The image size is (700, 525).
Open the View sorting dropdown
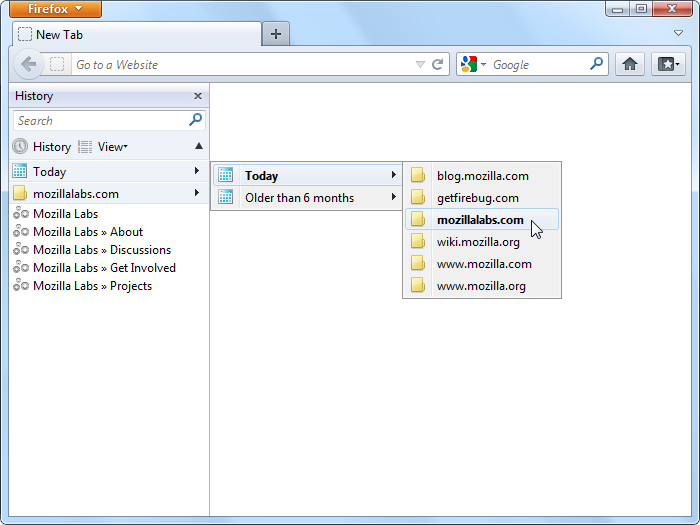[x=112, y=147]
